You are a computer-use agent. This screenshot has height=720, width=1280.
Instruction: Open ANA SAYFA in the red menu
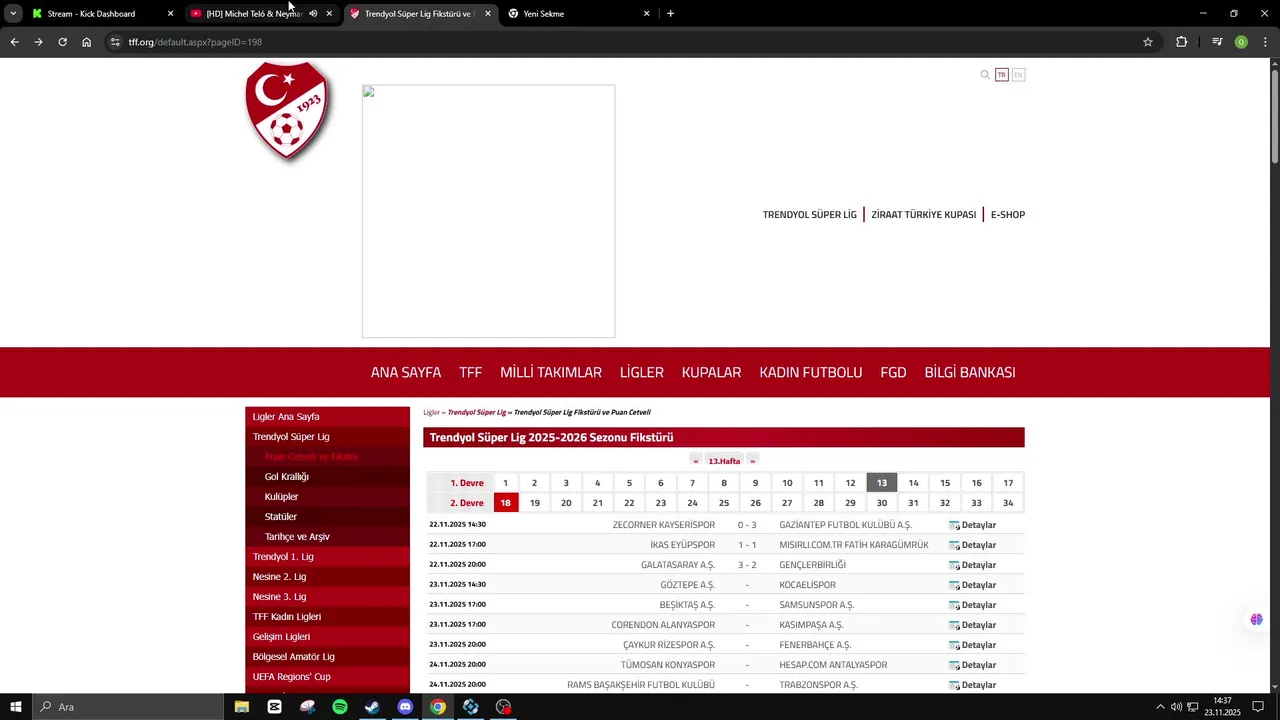(406, 372)
